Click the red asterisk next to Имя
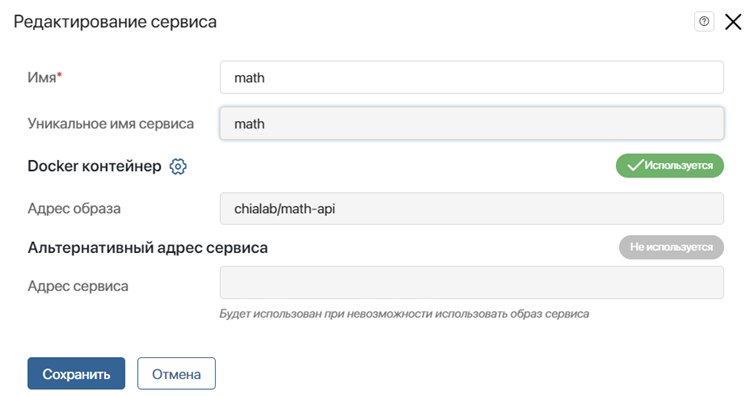 coord(59,75)
